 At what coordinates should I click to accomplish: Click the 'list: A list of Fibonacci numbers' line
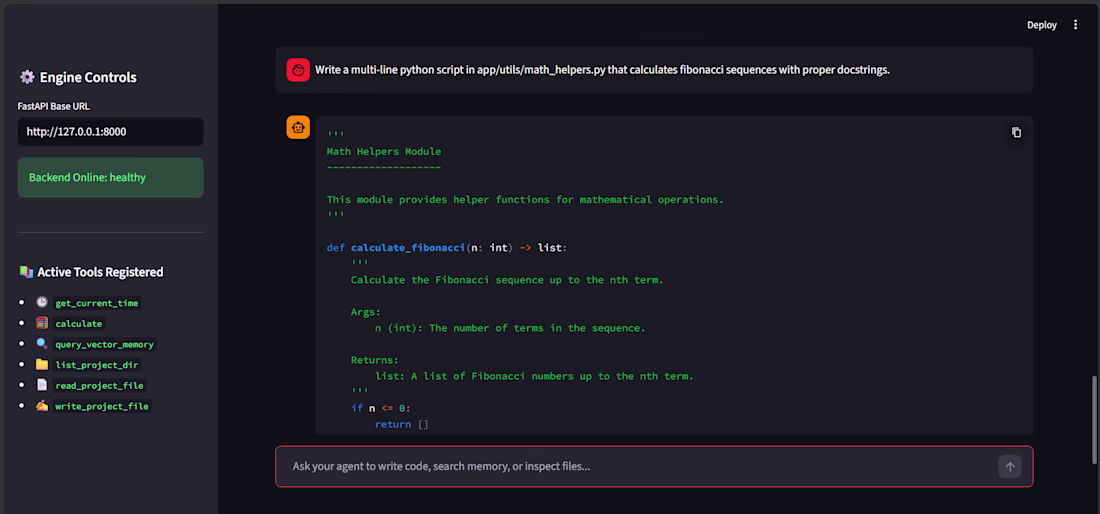tap(534, 377)
